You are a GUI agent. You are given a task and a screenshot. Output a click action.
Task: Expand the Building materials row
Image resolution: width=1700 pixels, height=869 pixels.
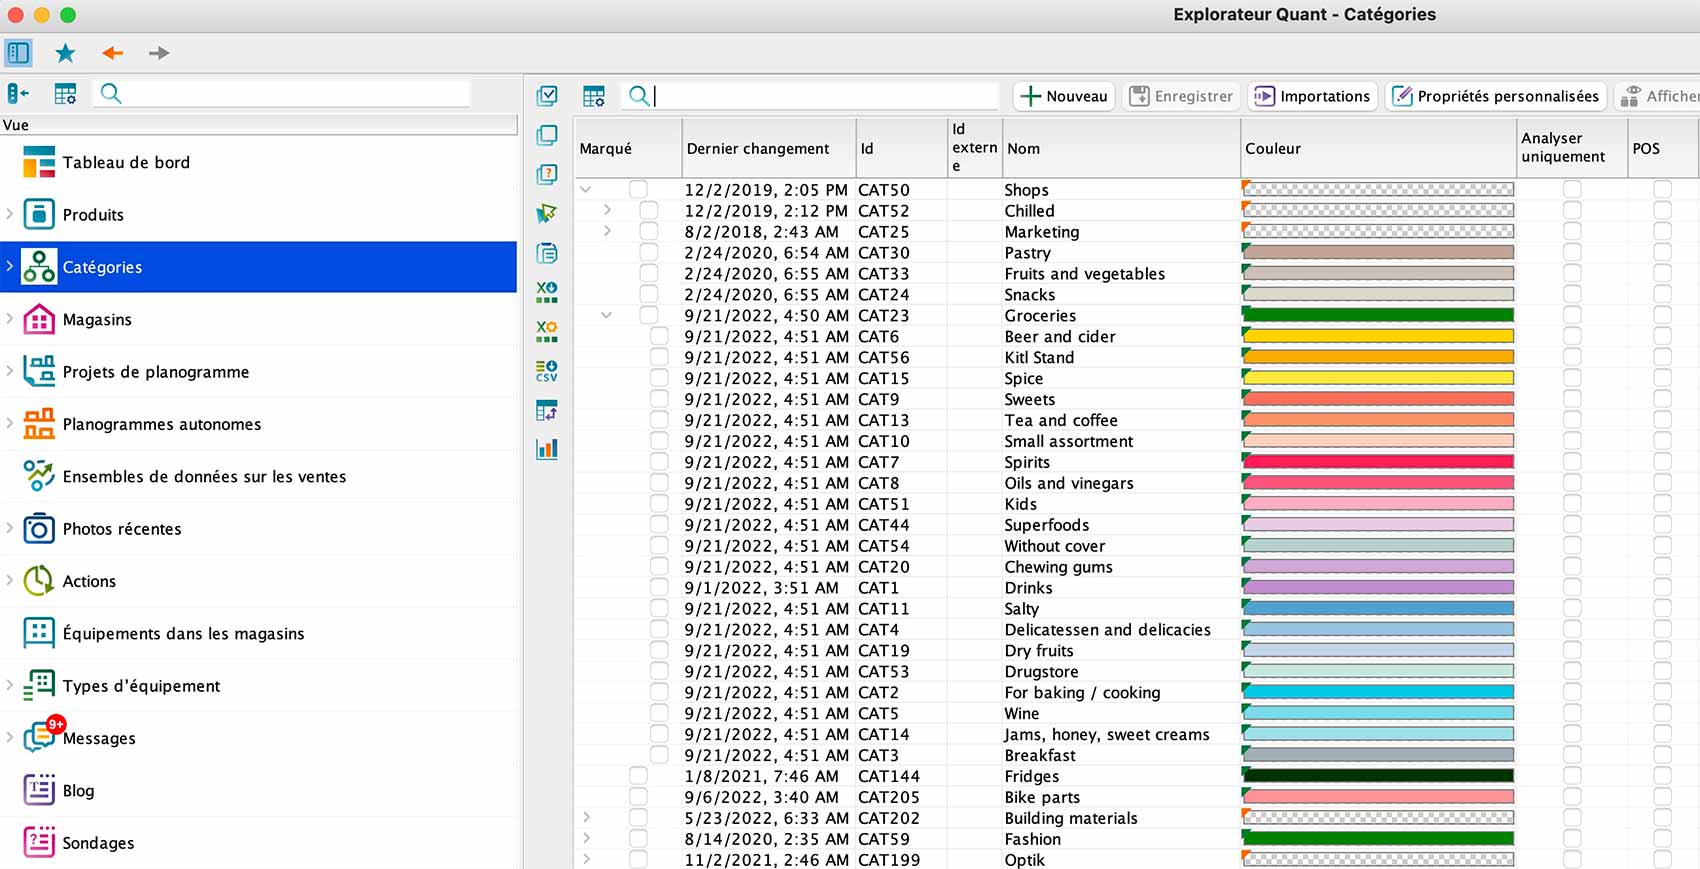(586, 818)
